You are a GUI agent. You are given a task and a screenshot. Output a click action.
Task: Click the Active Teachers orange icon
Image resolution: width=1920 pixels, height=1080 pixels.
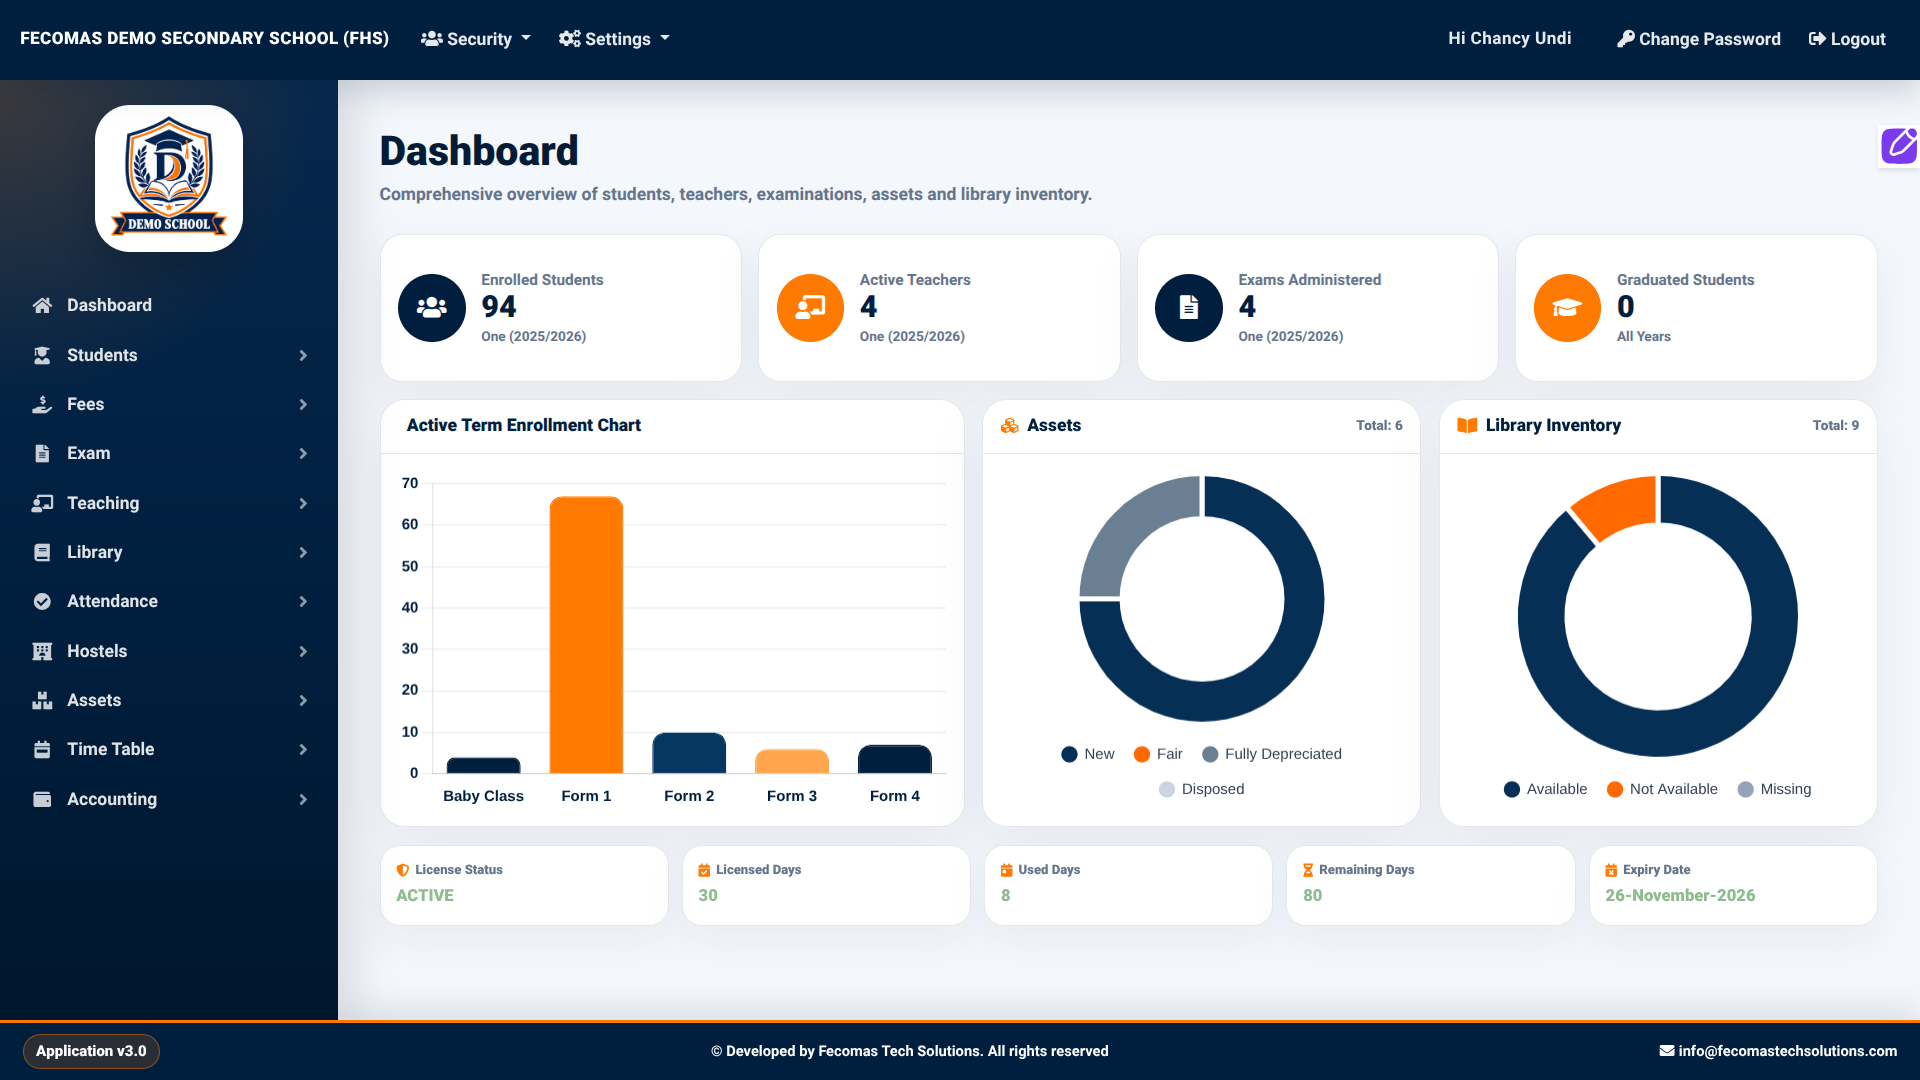(811, 308)
